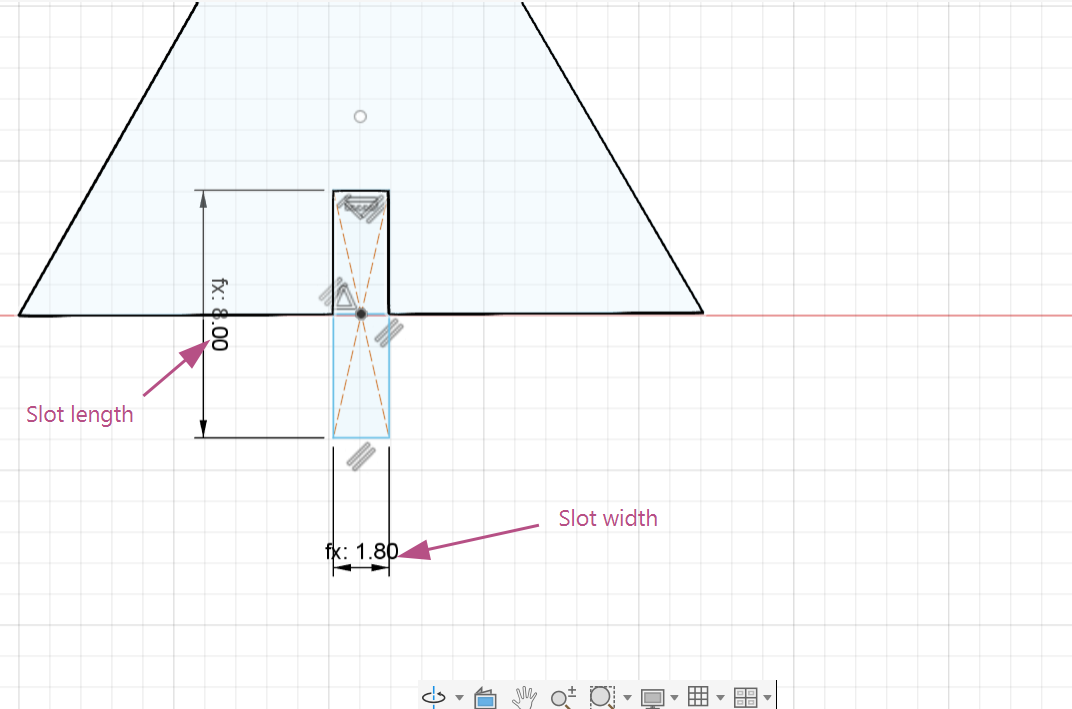
Task: Select the midpoint triangle constraint glyph left of origin
Action: coord(345,297)
